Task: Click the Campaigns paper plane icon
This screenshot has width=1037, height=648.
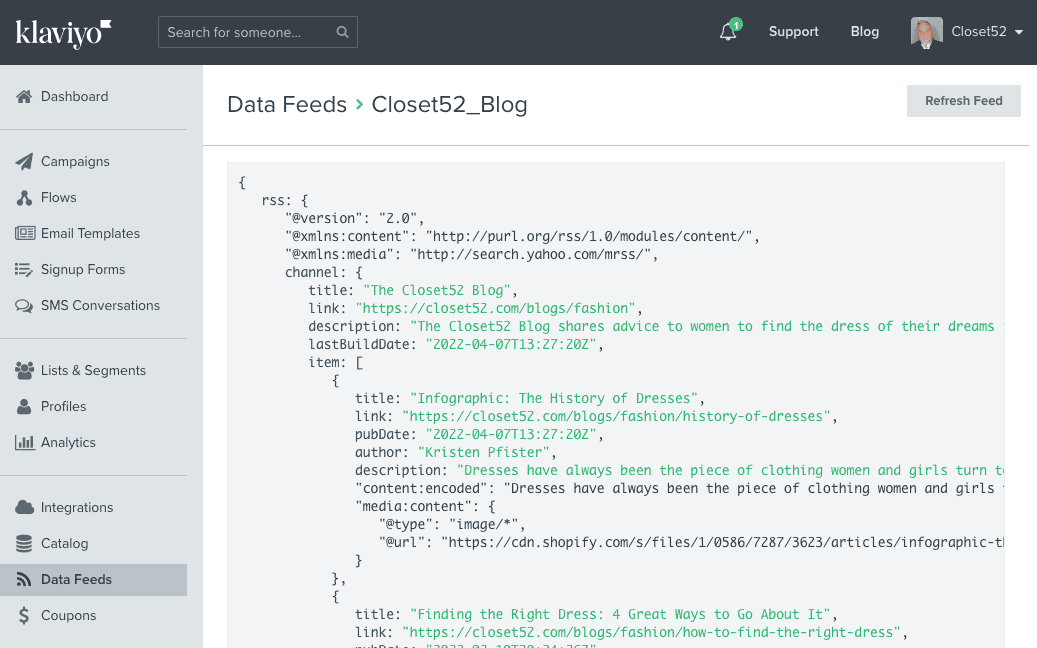Action: tap(24, 162)
